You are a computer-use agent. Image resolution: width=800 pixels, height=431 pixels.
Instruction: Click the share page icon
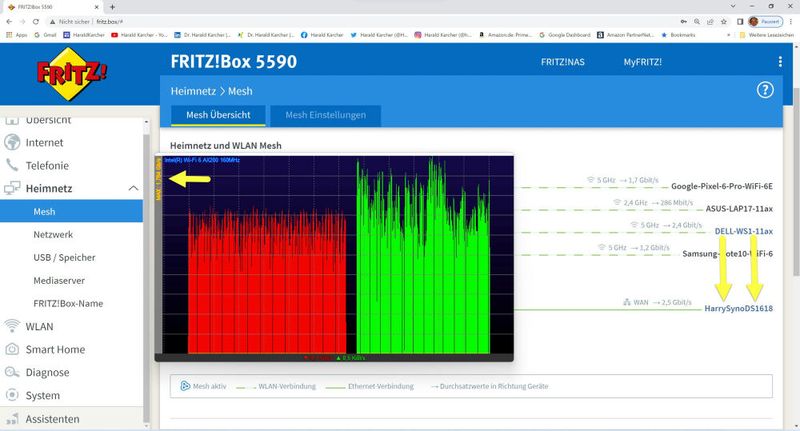click(710, 21)
